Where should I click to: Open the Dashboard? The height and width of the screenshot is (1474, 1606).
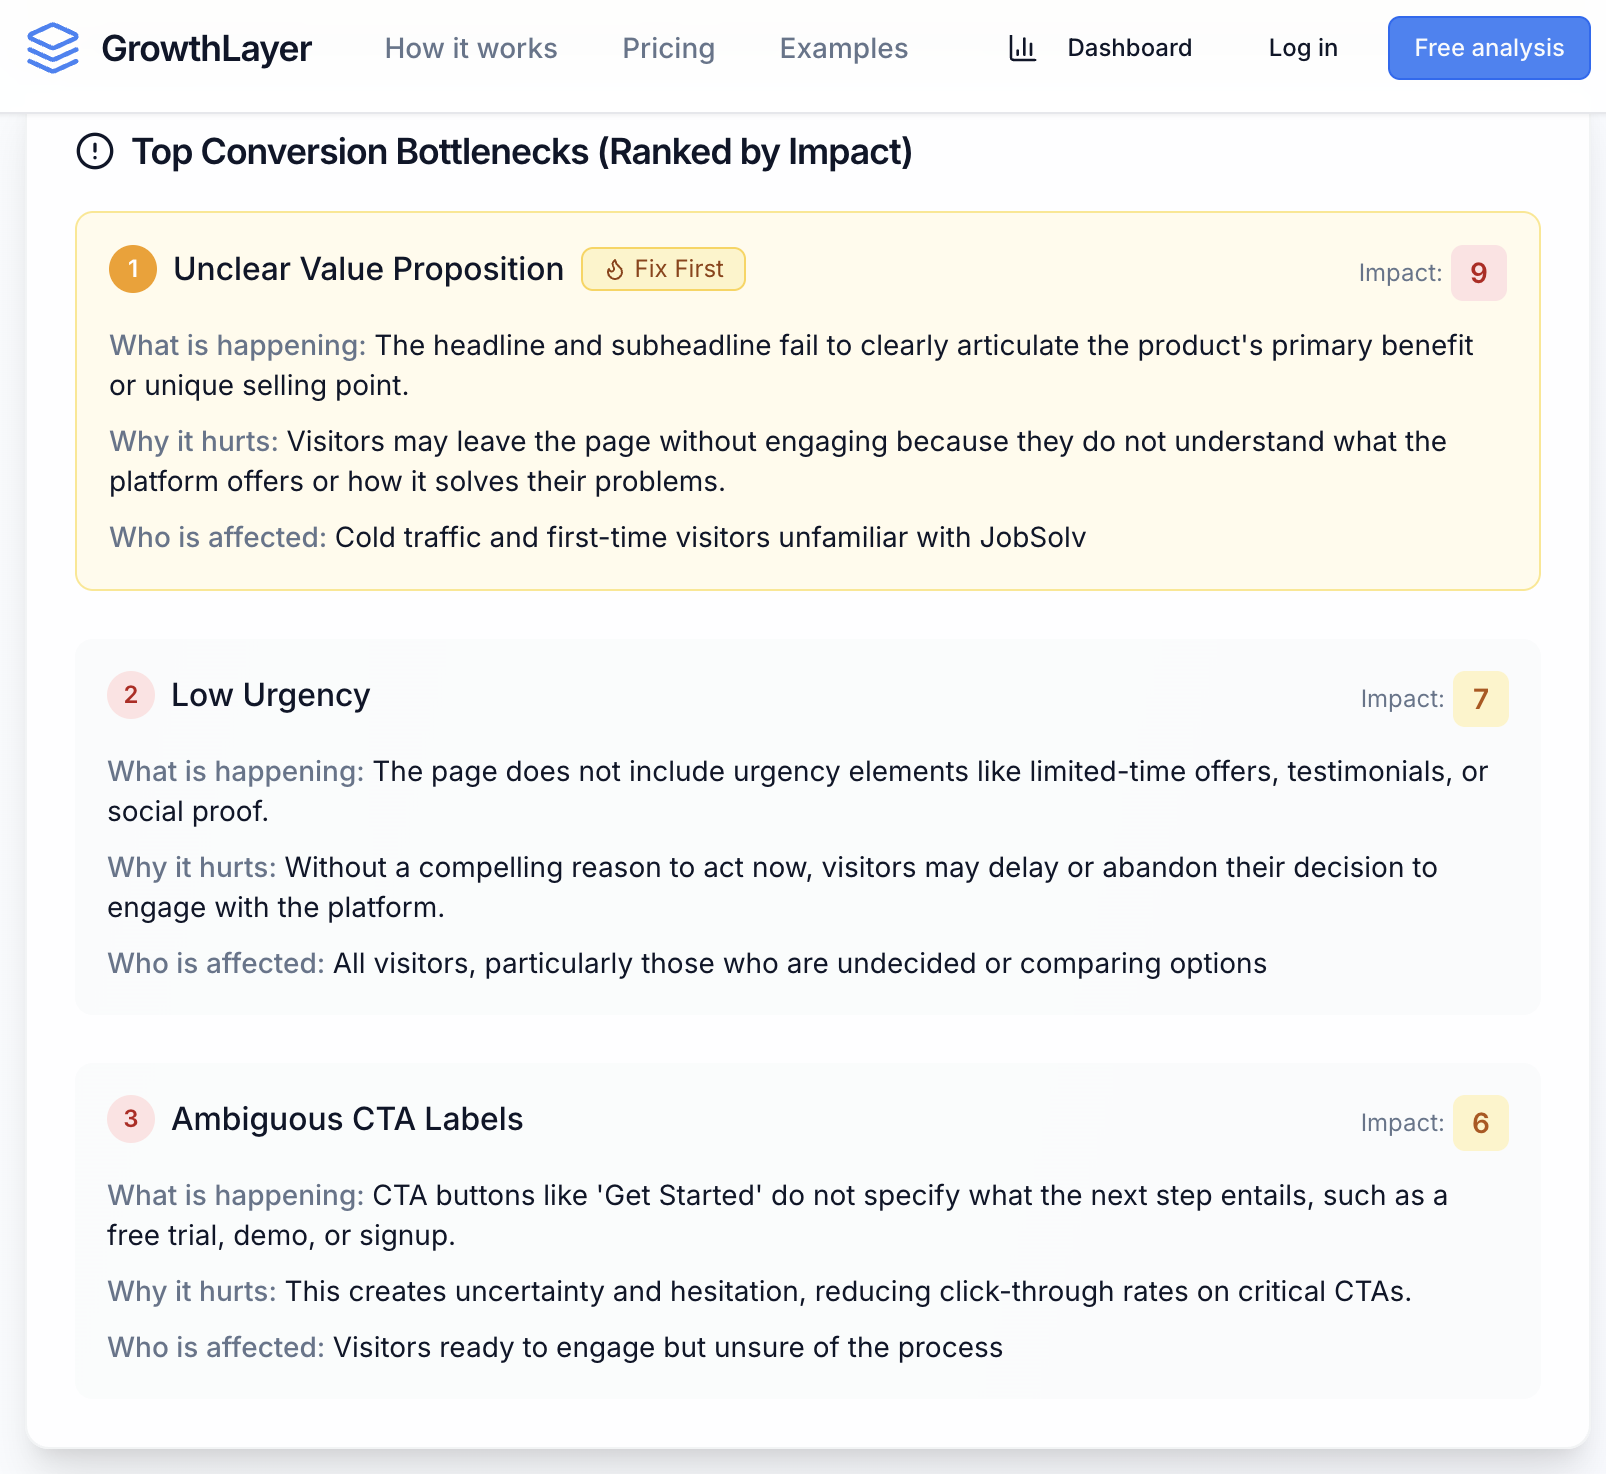(1129, 47)
